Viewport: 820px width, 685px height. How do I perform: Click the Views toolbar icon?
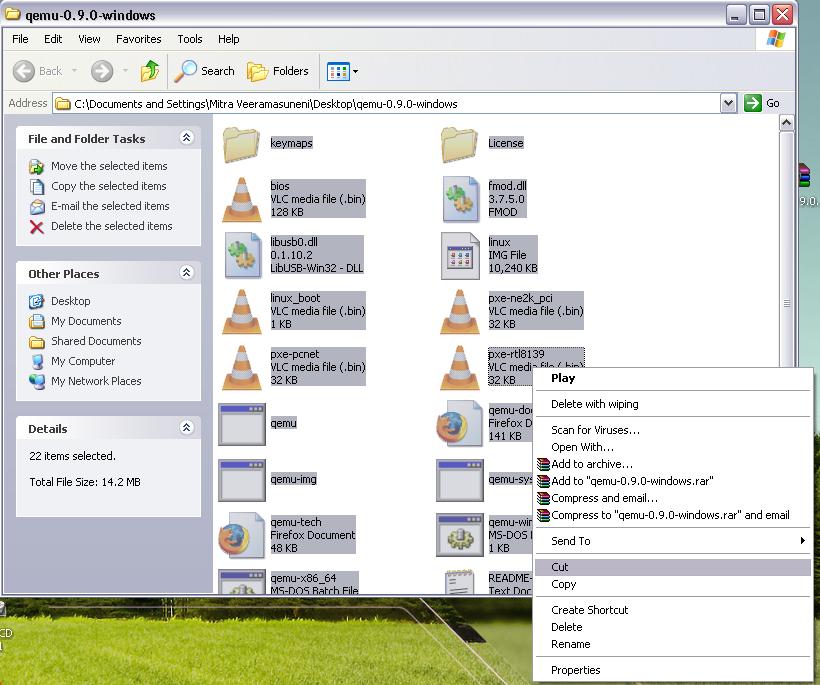[x=339, y=71]
